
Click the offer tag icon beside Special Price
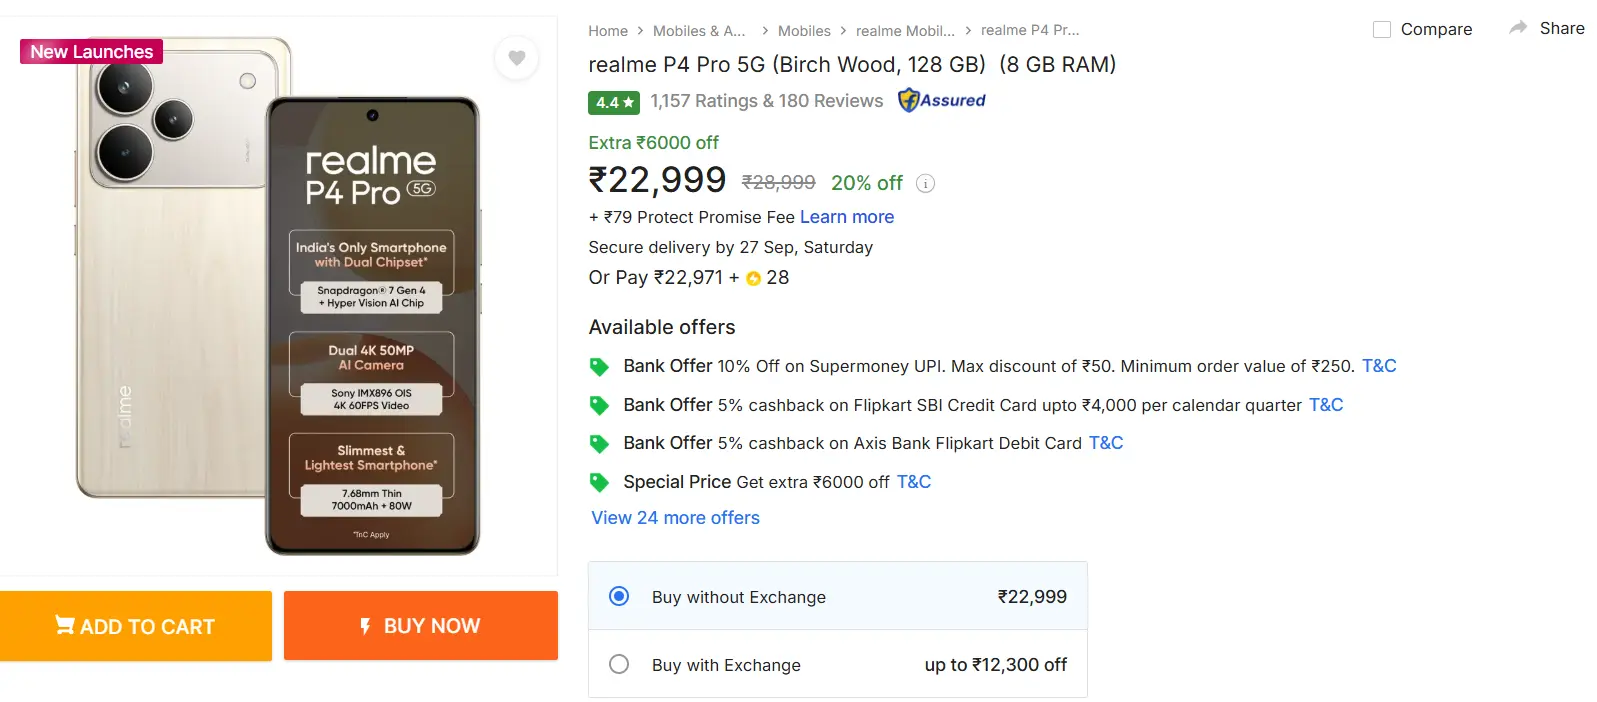[600, 482]
